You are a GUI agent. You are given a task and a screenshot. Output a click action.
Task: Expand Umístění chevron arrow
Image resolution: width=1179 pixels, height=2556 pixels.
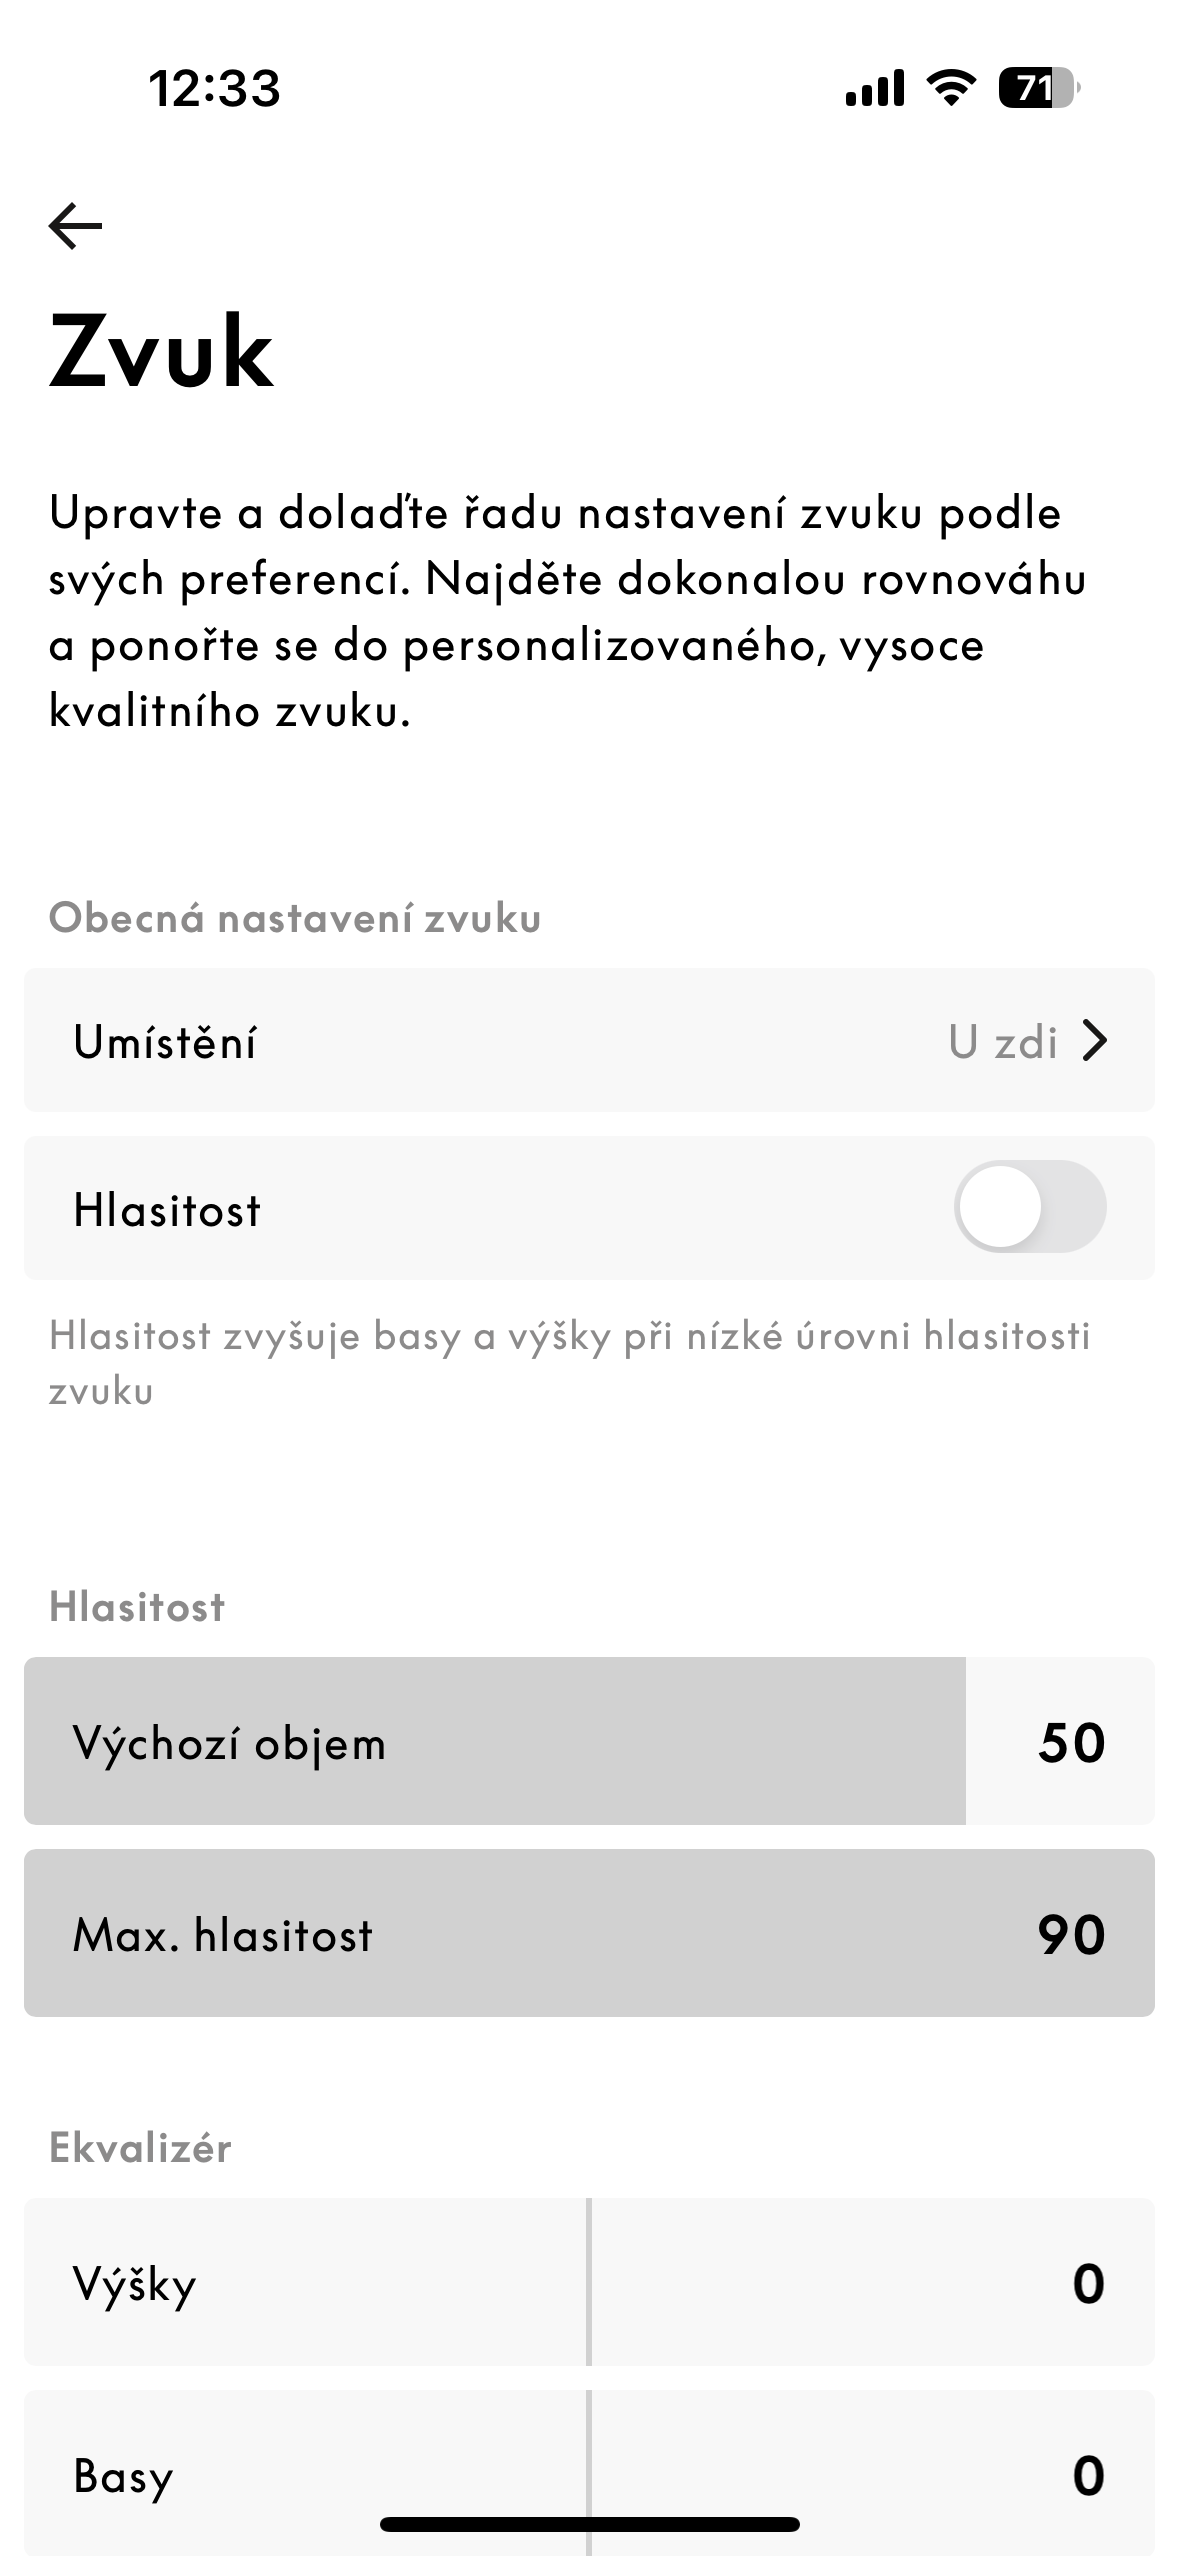(1096, 1041)
